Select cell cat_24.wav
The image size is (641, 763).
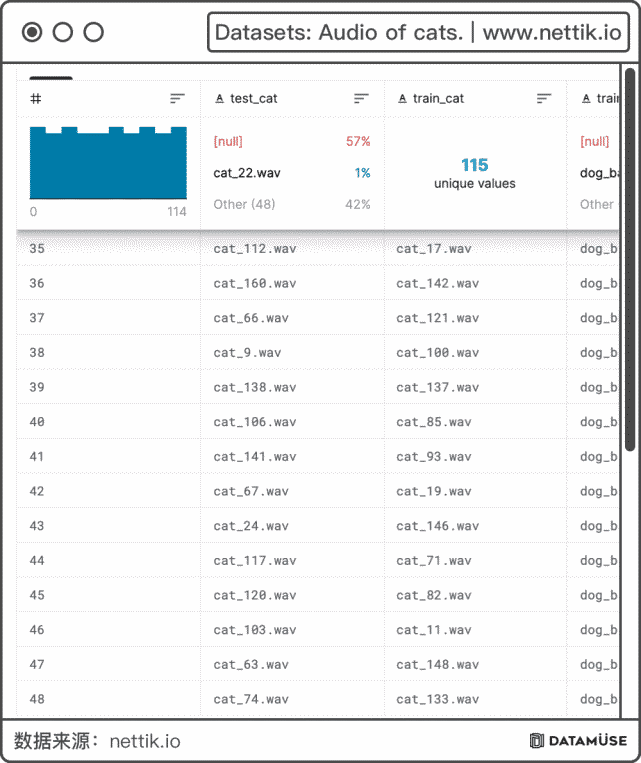click(x=251, y=526)
